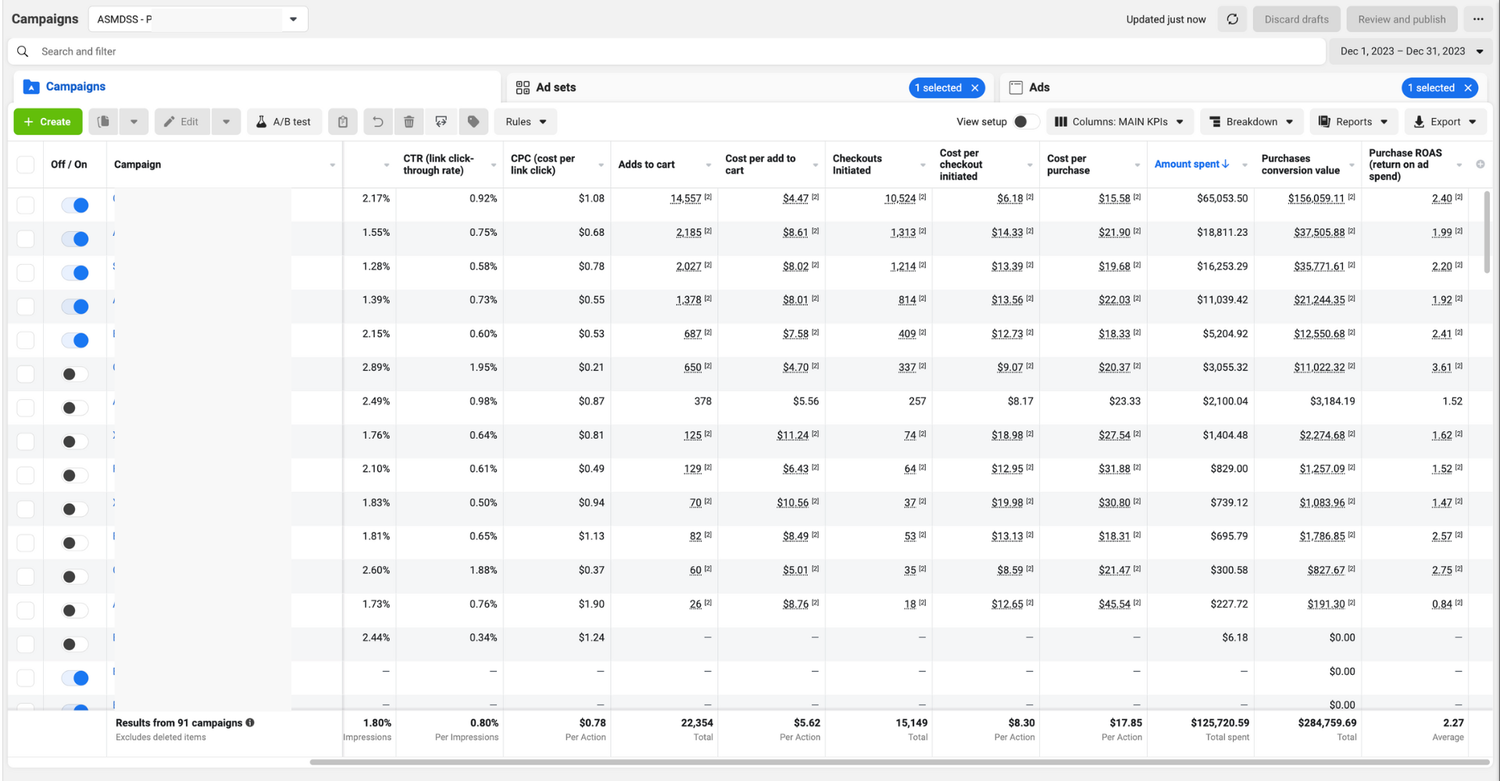
Task: Click the clipboard test results icon
Action: click(x=343, y=122)
